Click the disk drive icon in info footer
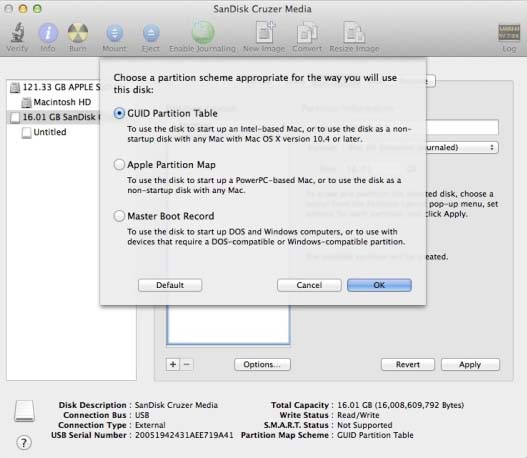 (24, 411)
